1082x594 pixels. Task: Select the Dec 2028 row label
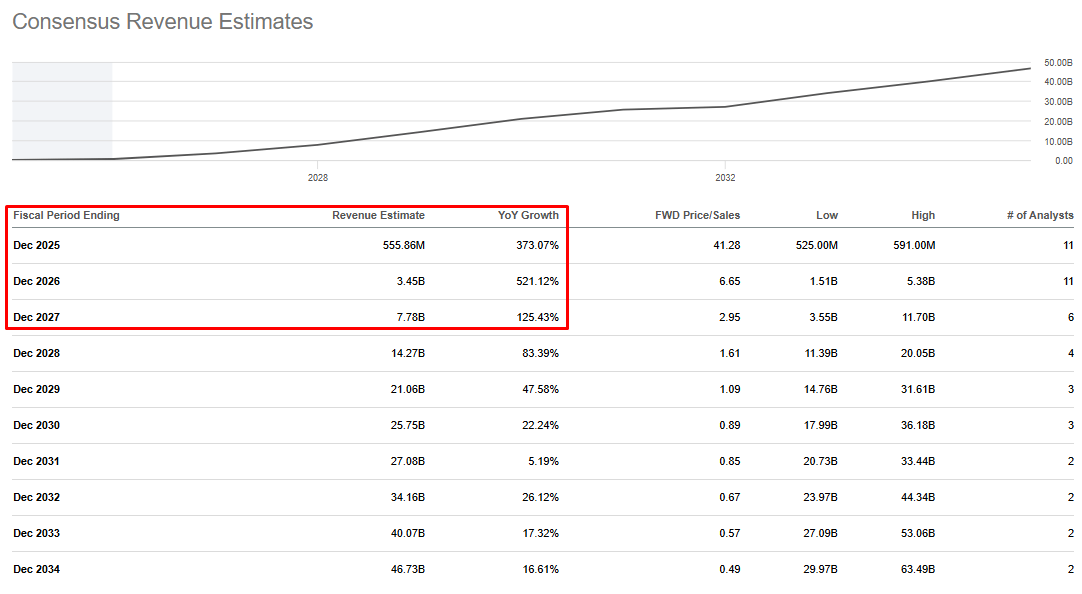tap(36, 353)
